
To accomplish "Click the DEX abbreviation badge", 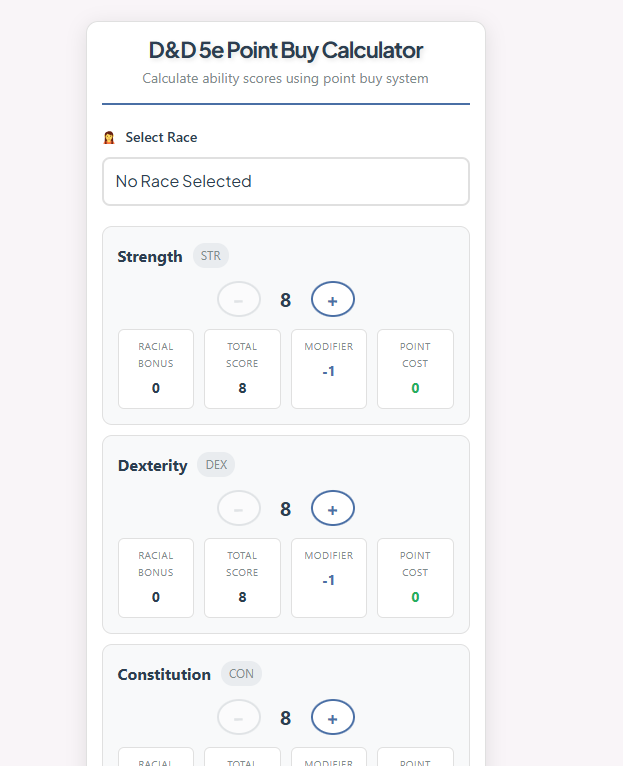I will coord(216,464).
